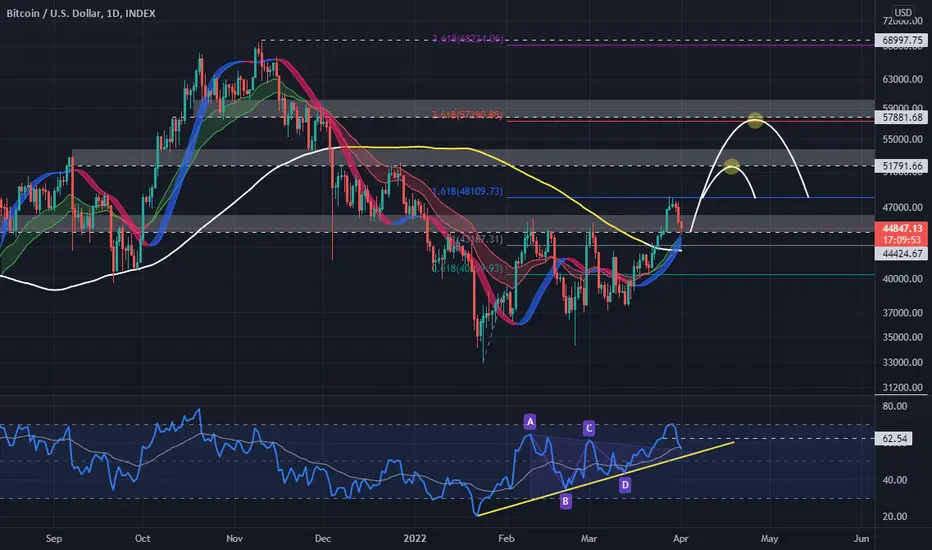Click the red 2.618(57290.85) Fibonacci label
Screen dimensions: 932x550
click(x=467, y=115)
